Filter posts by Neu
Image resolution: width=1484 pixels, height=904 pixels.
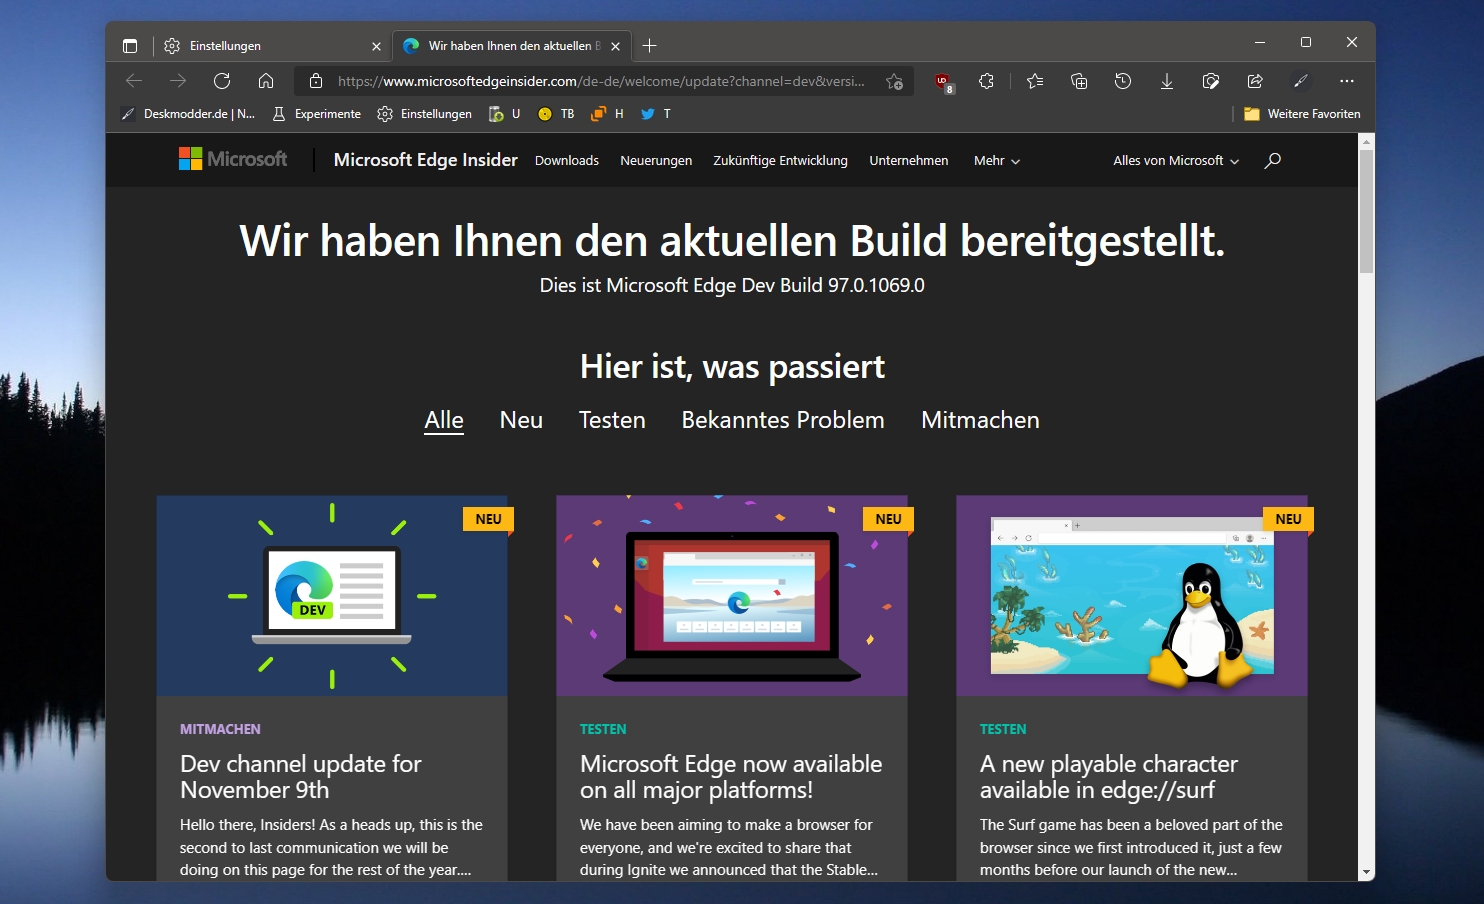521,420
